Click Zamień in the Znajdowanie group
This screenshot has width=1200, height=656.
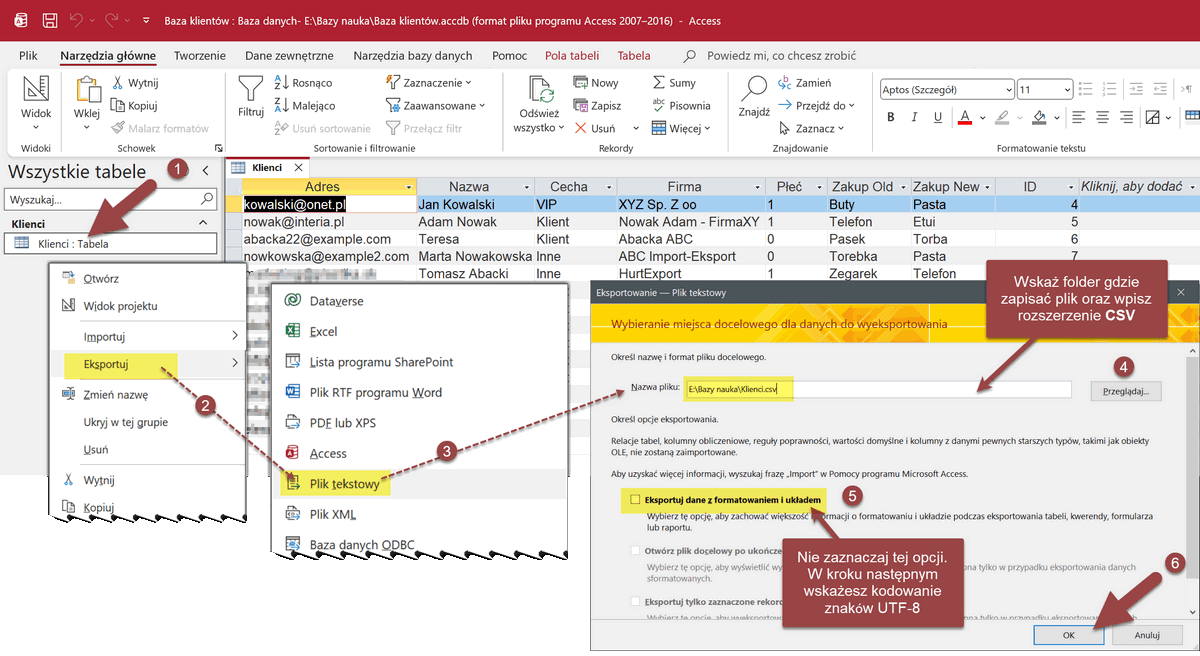[x=806, y=83]
